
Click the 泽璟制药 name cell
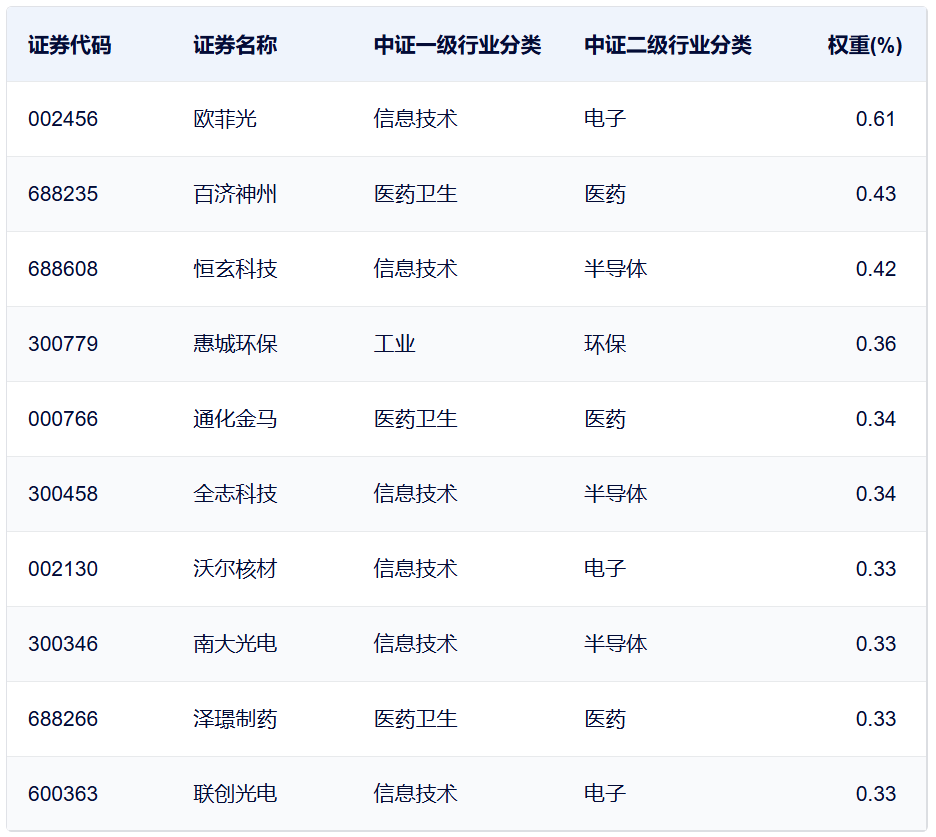235,719
